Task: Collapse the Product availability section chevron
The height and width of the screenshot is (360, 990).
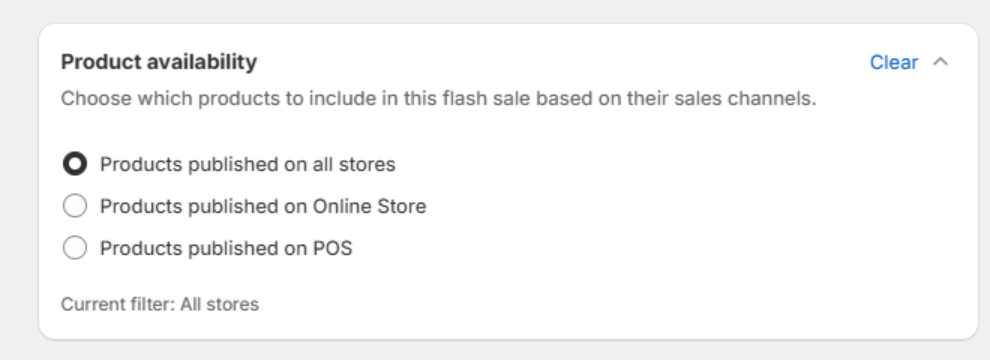Action: (x=940, y=62)
